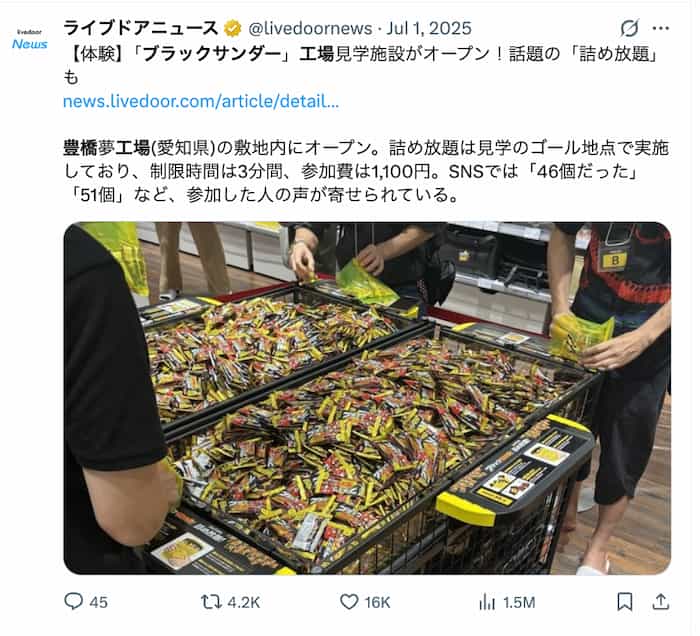The image size is (700, 636).
Task: Open the share upload icon
Action: point(661,602)
